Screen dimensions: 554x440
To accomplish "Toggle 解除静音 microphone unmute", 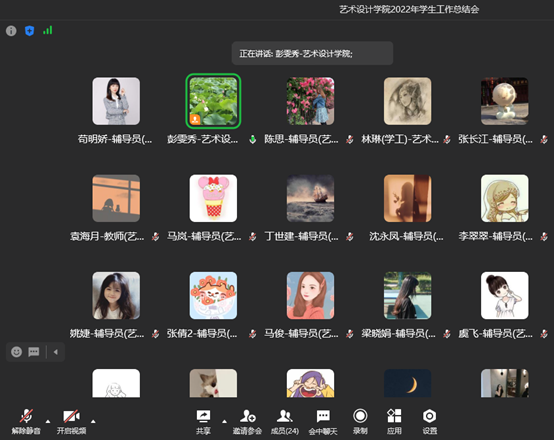I will point(26,422).
